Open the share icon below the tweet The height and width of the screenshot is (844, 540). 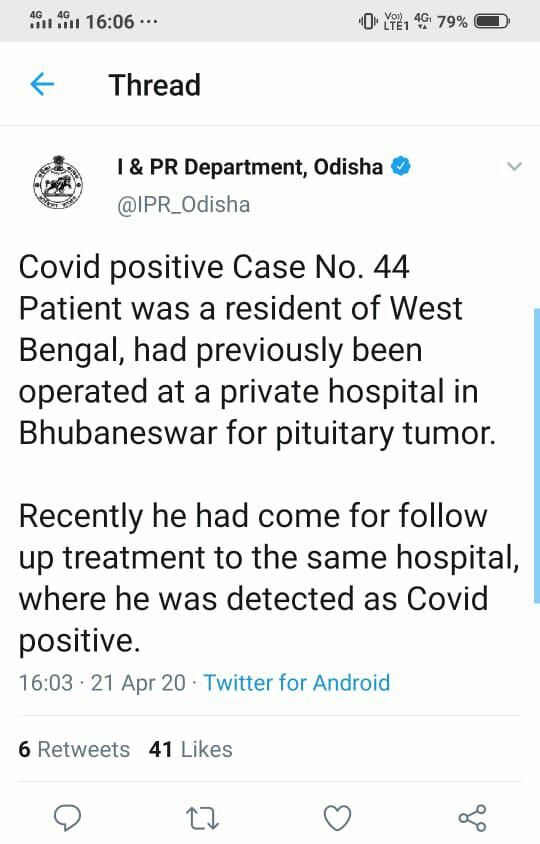tap(473, 818)
